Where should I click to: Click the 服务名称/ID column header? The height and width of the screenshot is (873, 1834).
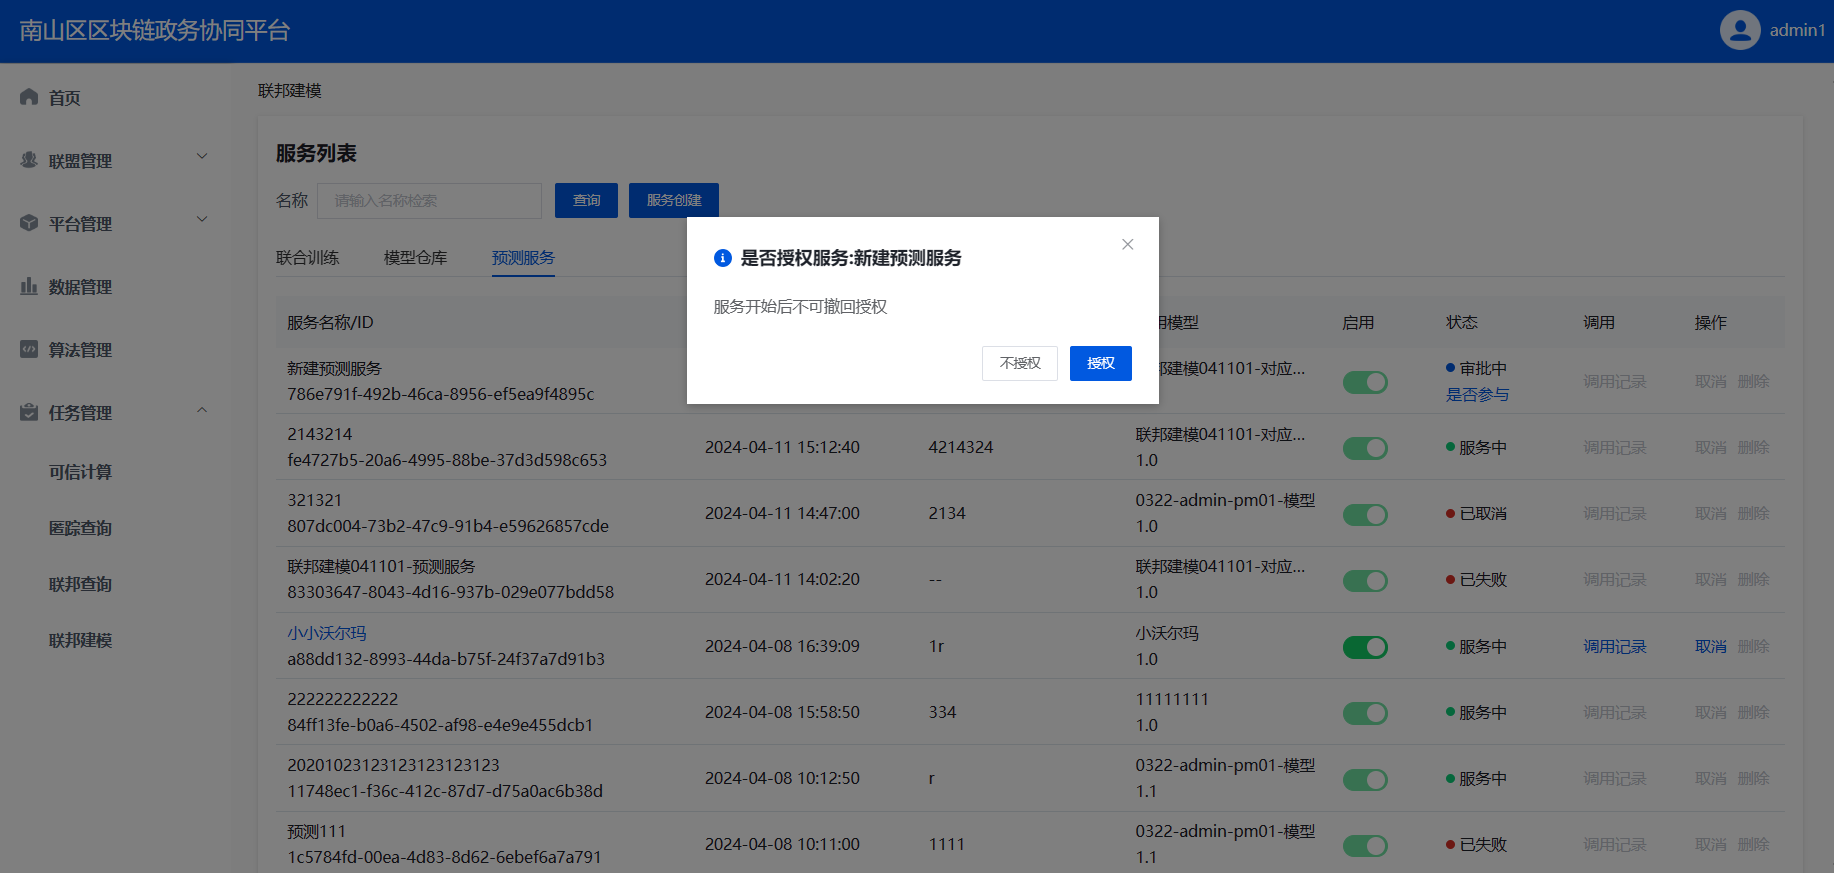click(x=330, y=323)
